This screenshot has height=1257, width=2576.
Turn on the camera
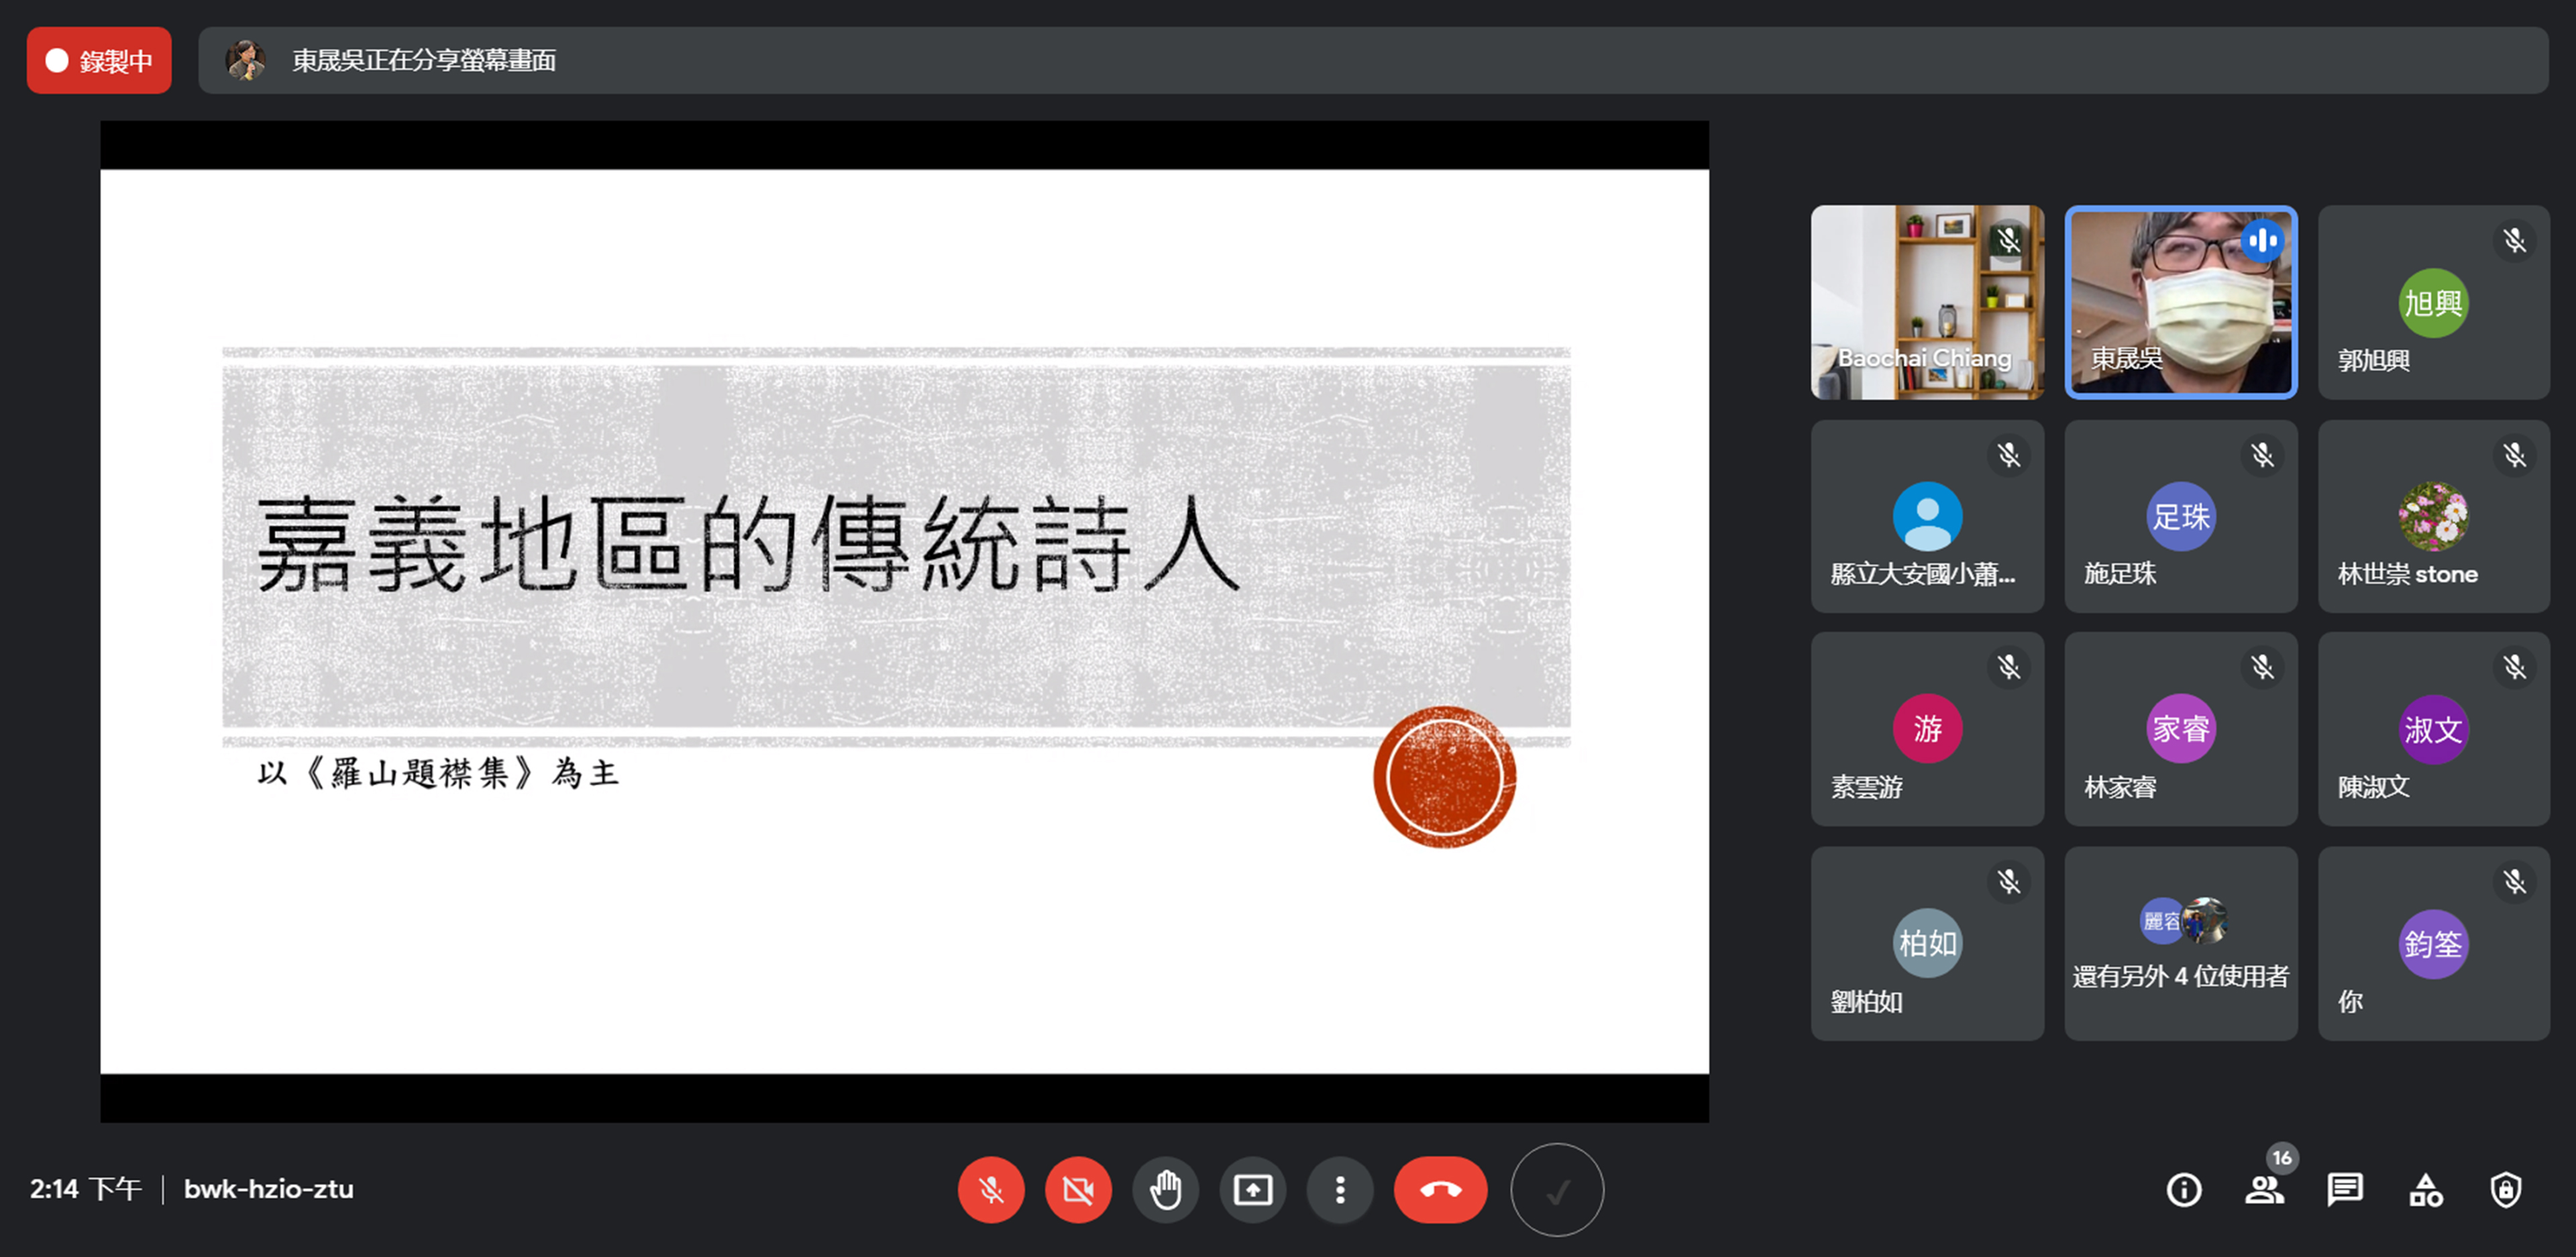[1077, 1190]
